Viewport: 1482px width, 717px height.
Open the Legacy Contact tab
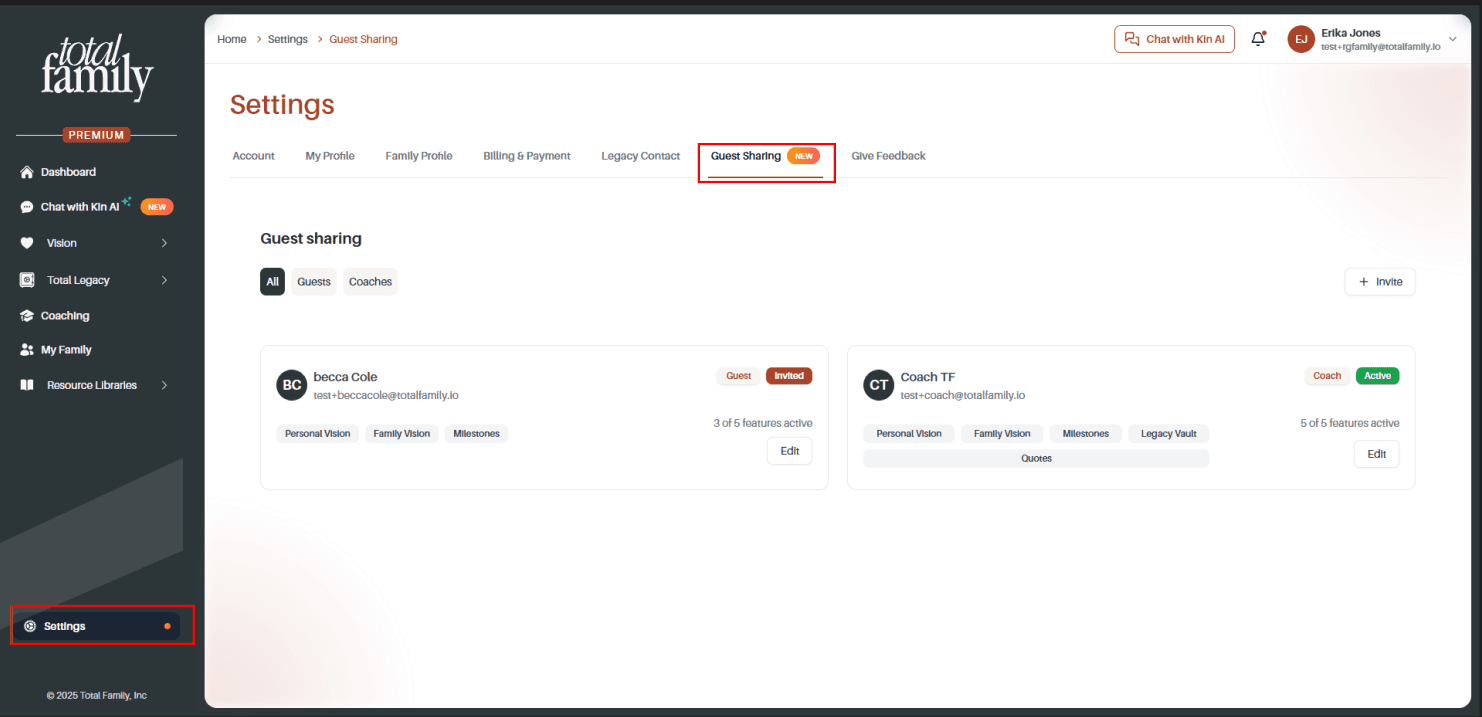pyautogui.click(x=641, y=156)
